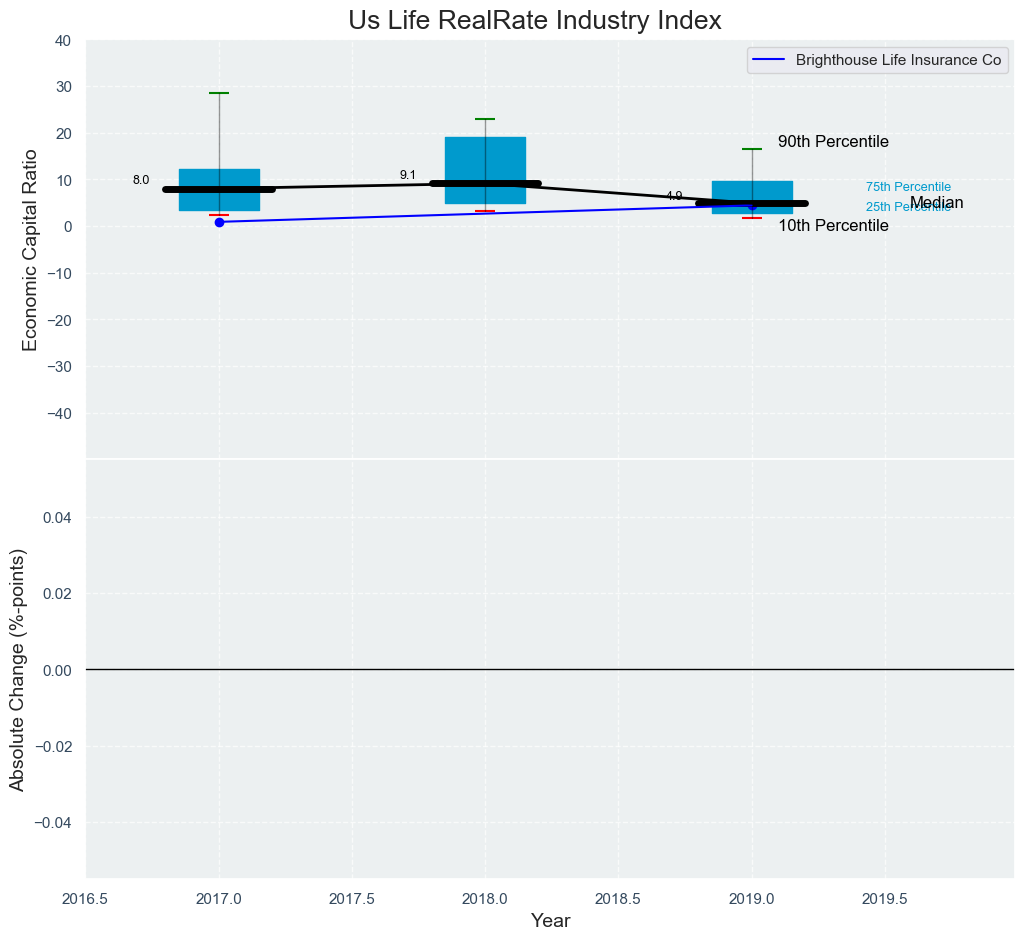Click the 2018.0 tick label on x-axis
The height and width of the screenshot is (940, 1025).
[x=485, y=898]
